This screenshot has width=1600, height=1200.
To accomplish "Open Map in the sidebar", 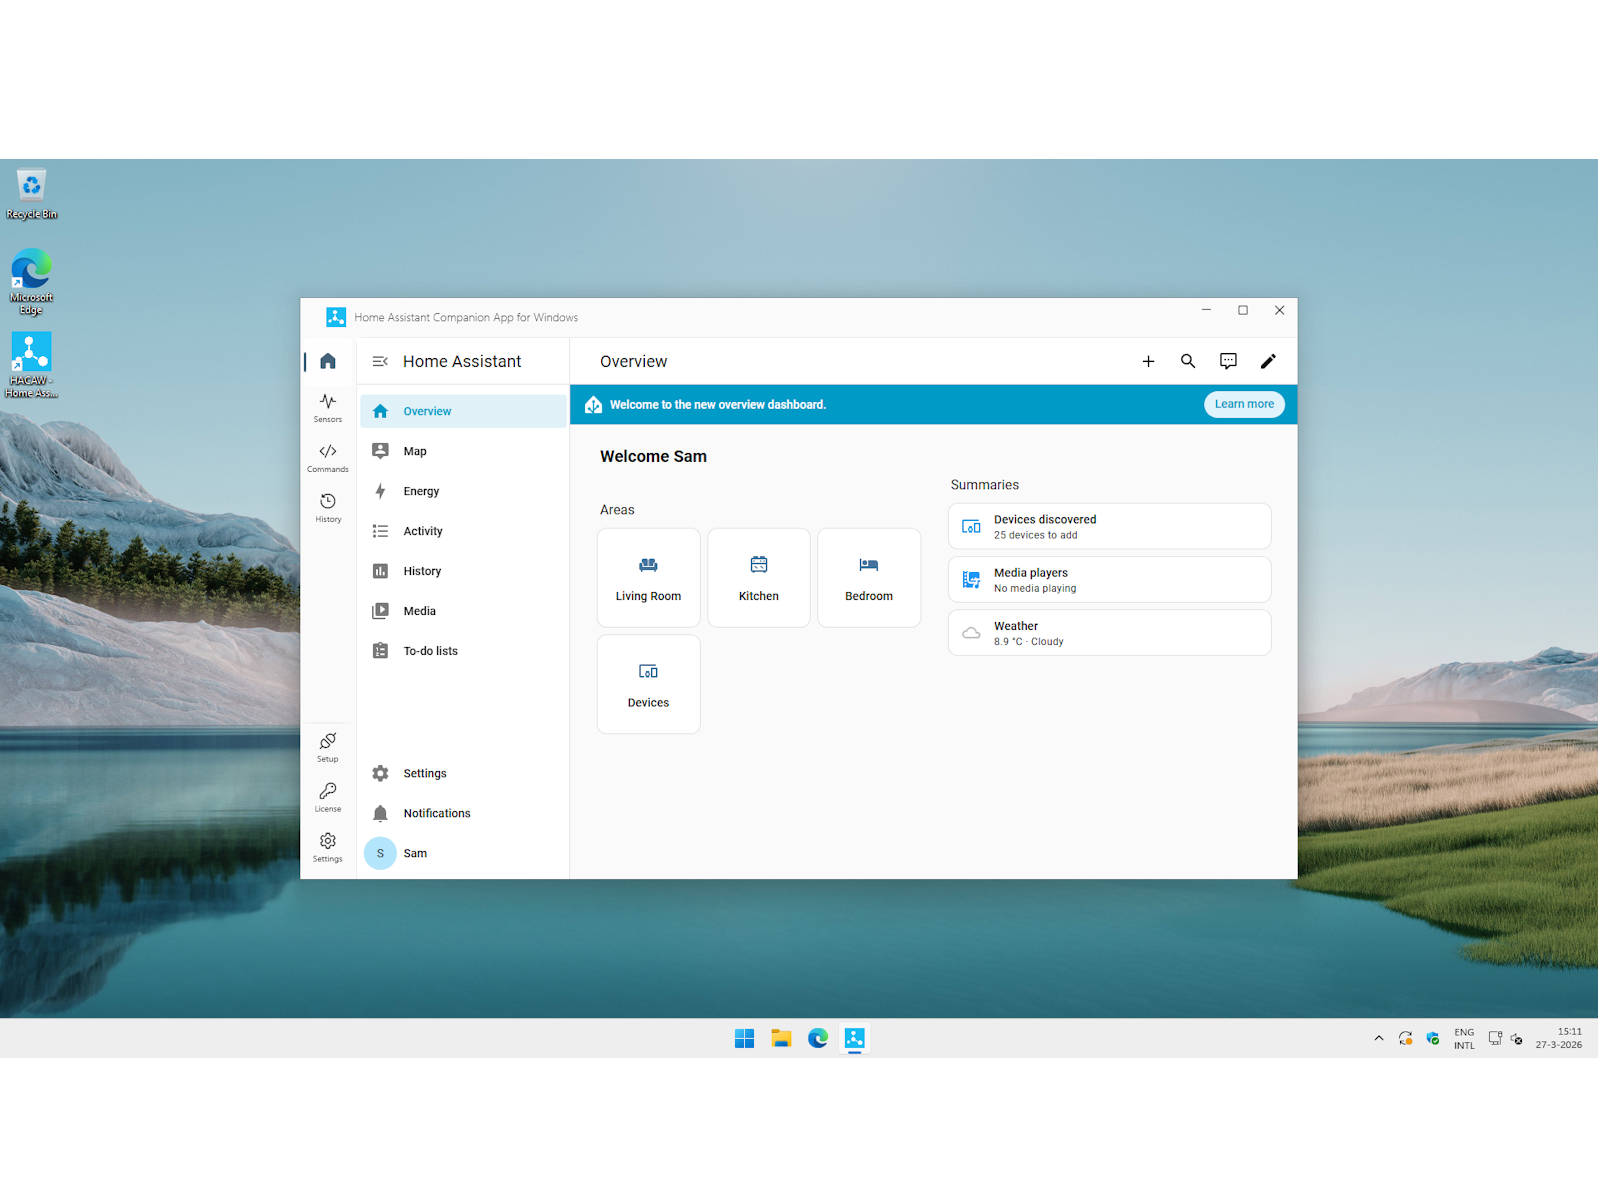I will tap(464, 451).
